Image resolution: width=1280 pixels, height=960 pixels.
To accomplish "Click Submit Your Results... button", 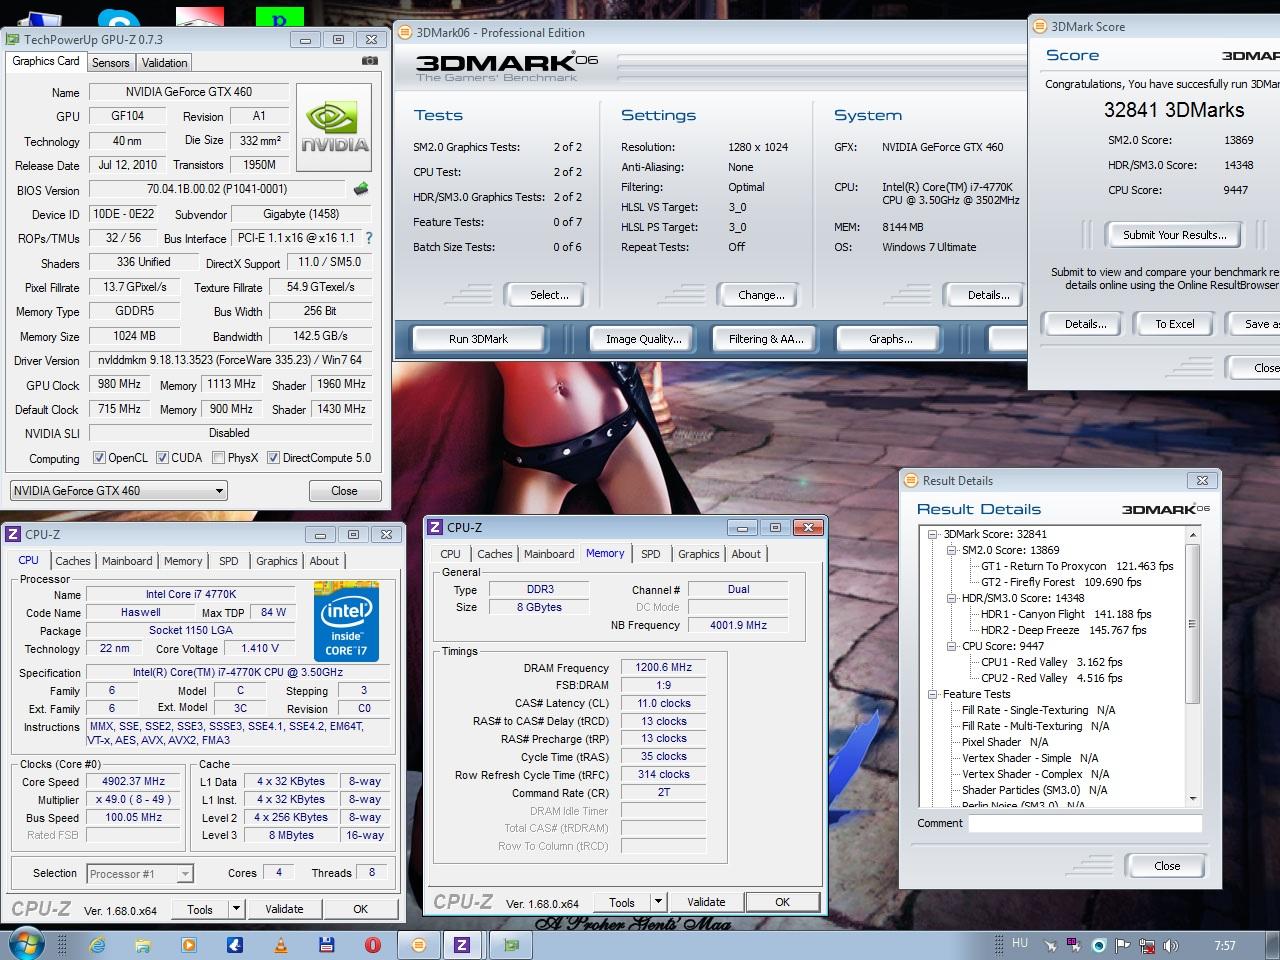I will 1174,235.
